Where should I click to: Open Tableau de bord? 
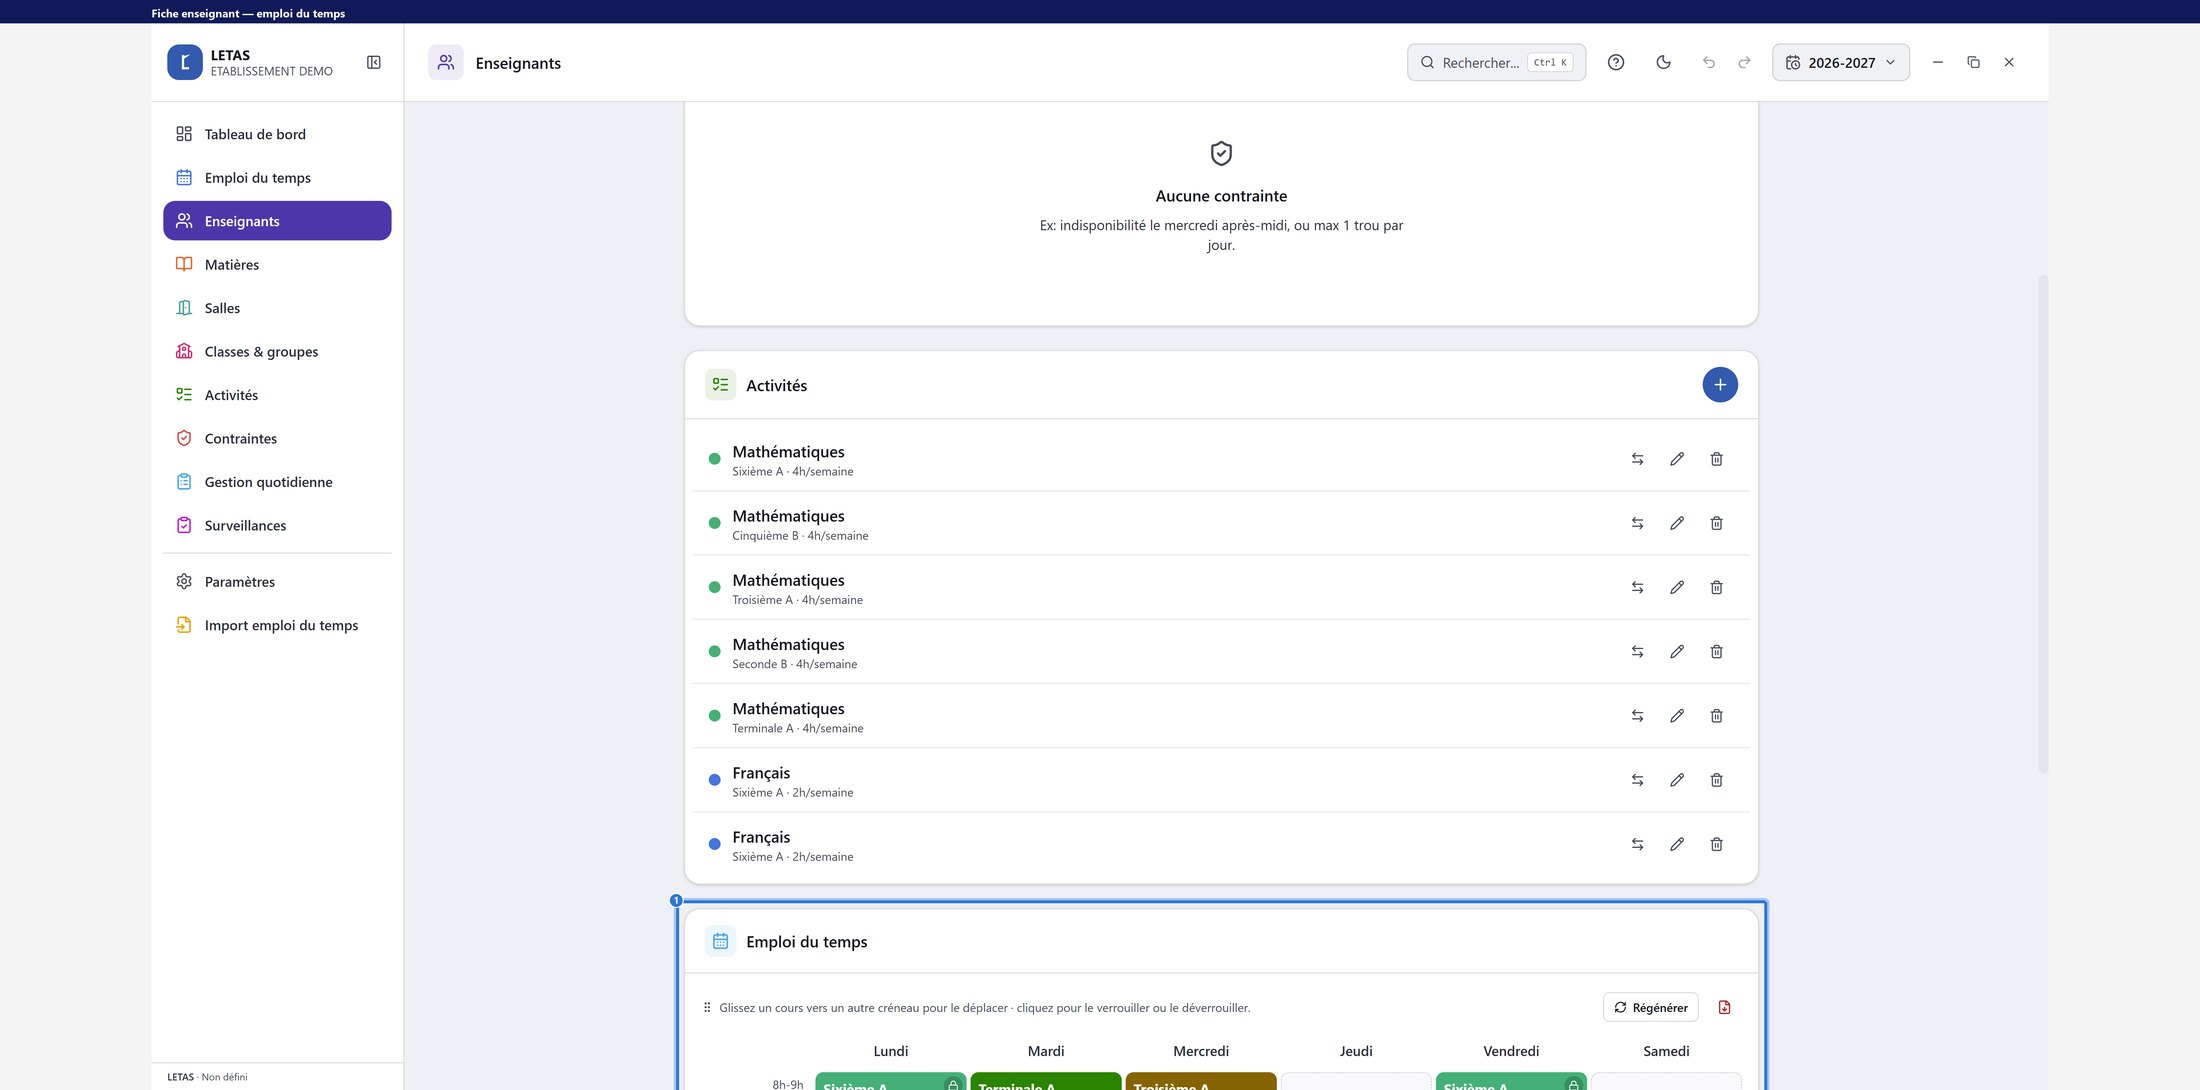point(277,134)
